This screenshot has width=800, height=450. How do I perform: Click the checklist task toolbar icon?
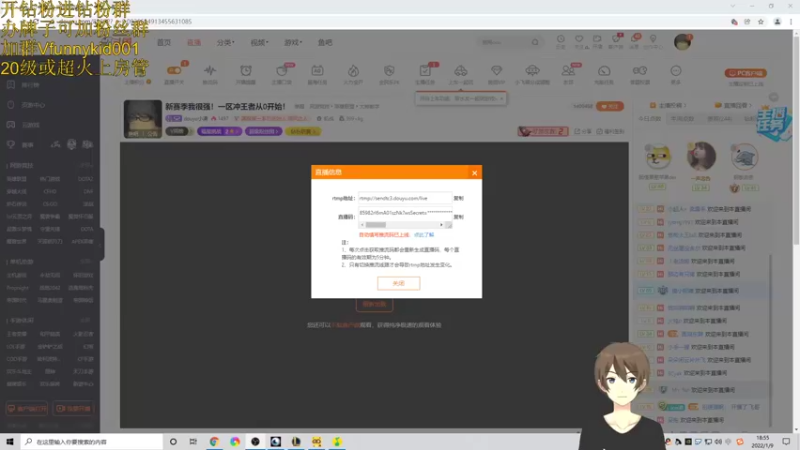[x=424, y=70]
